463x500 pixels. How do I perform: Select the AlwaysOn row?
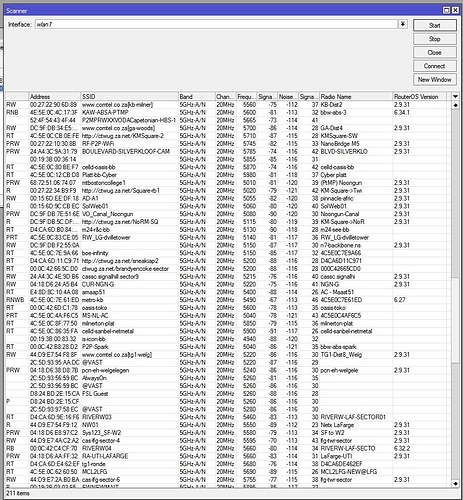pos(228,378)
